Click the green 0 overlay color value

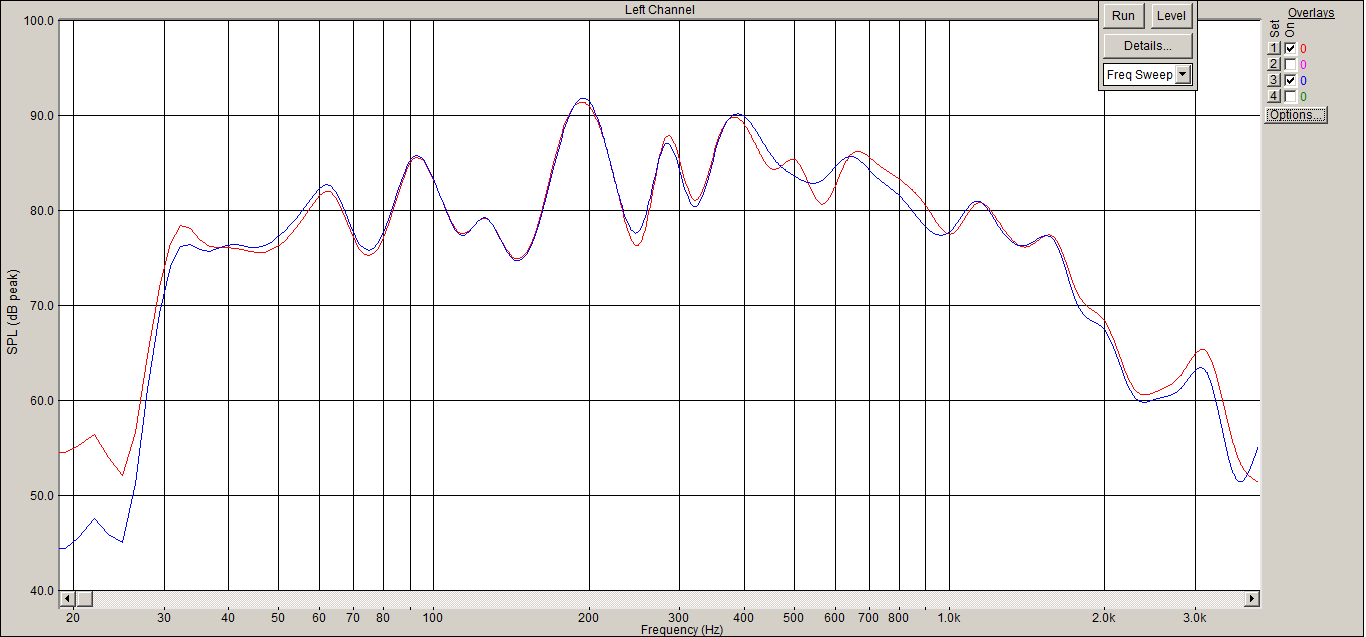tap(1303, 97)
